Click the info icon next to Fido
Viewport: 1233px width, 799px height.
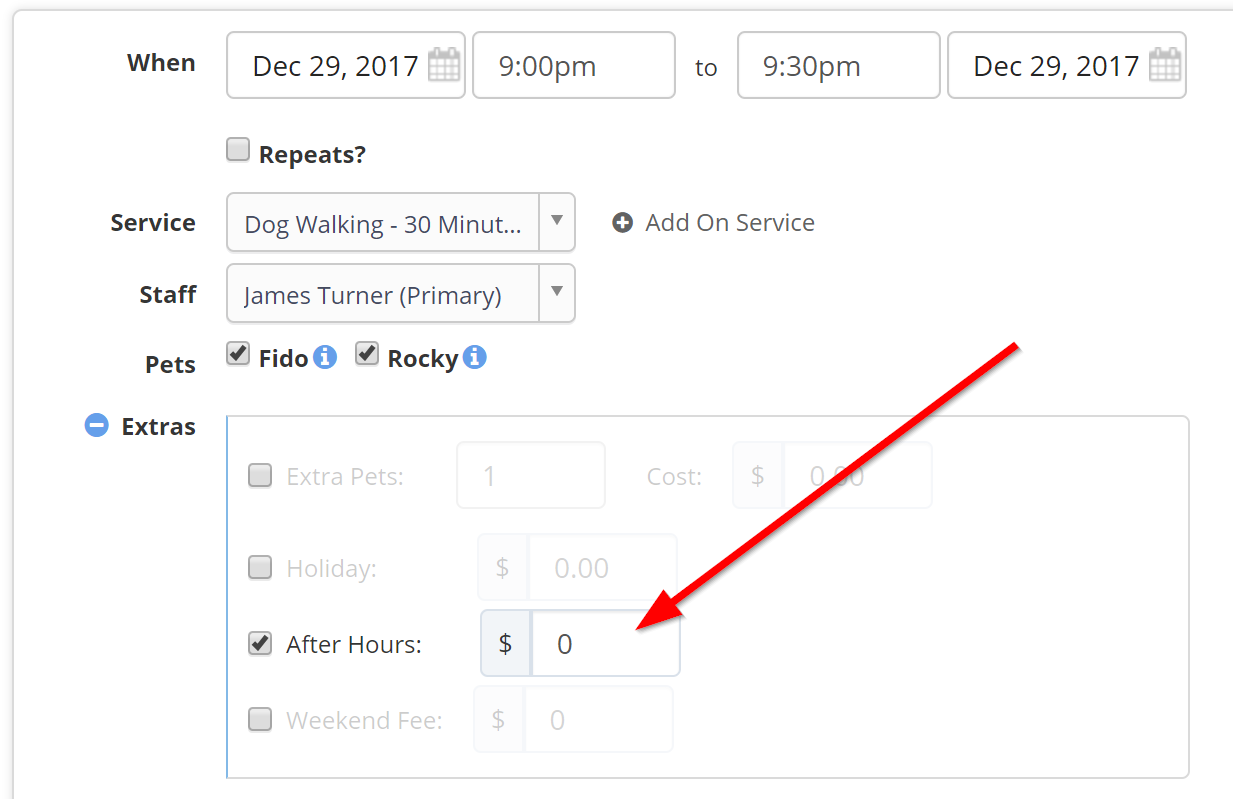(325, 357)
